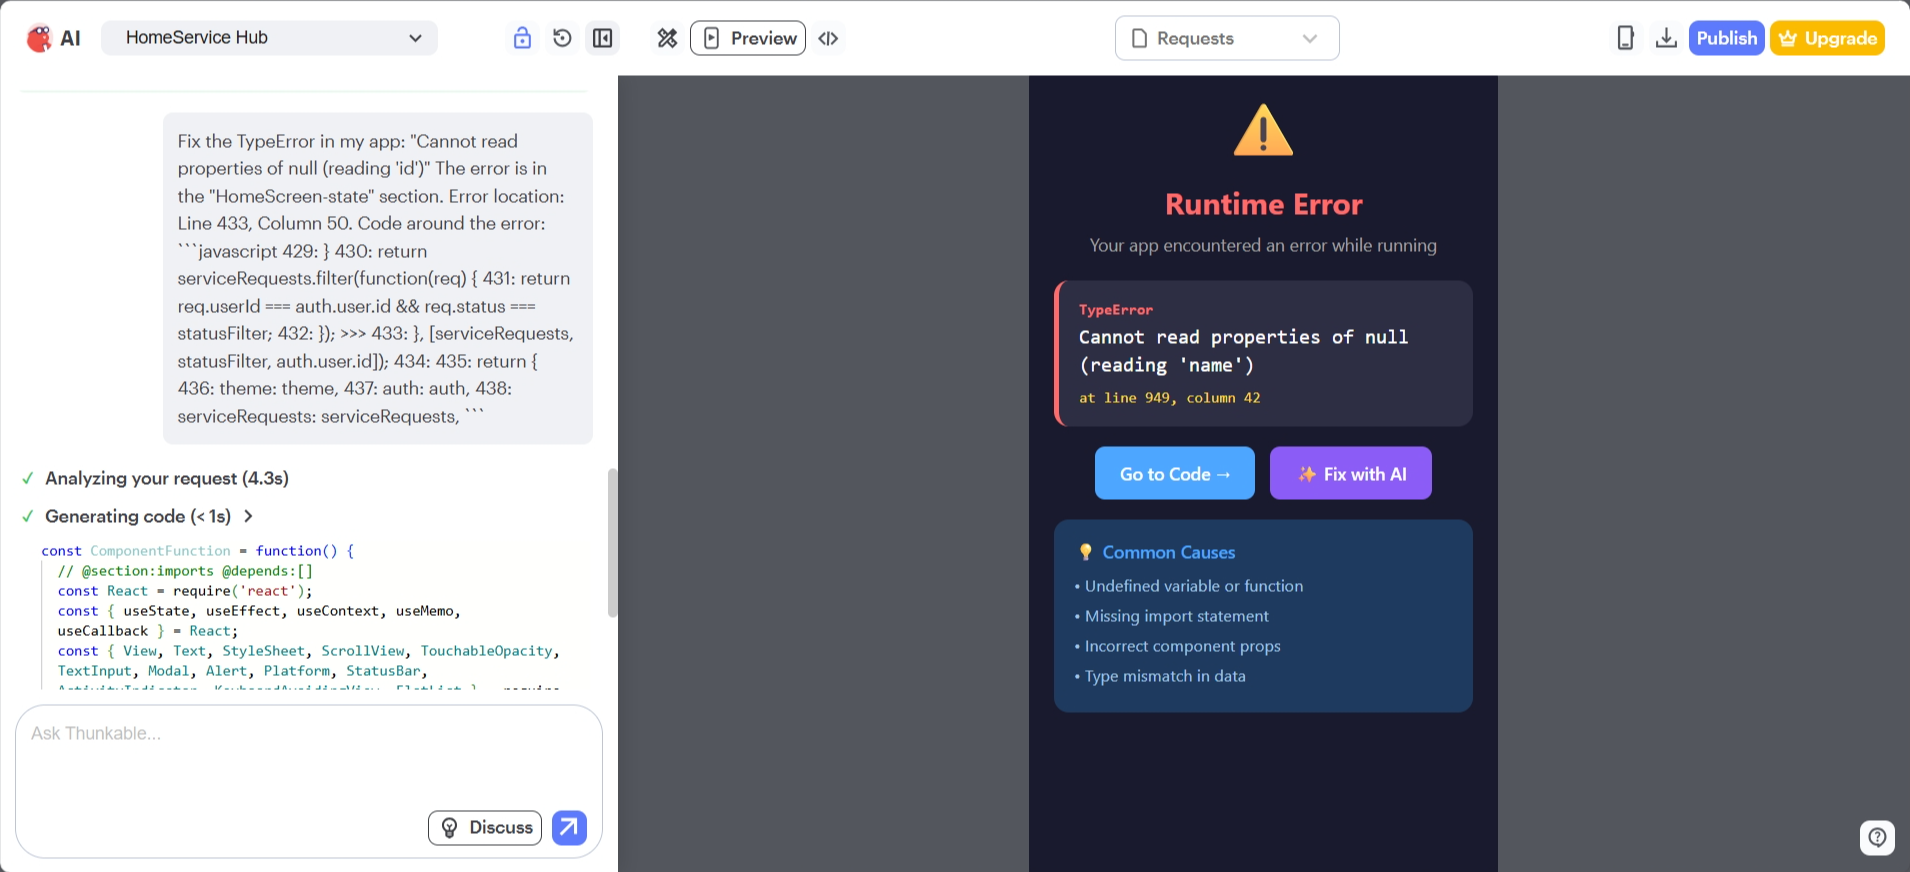
Task: Open version history restore icon
Action: coord(562,38)
